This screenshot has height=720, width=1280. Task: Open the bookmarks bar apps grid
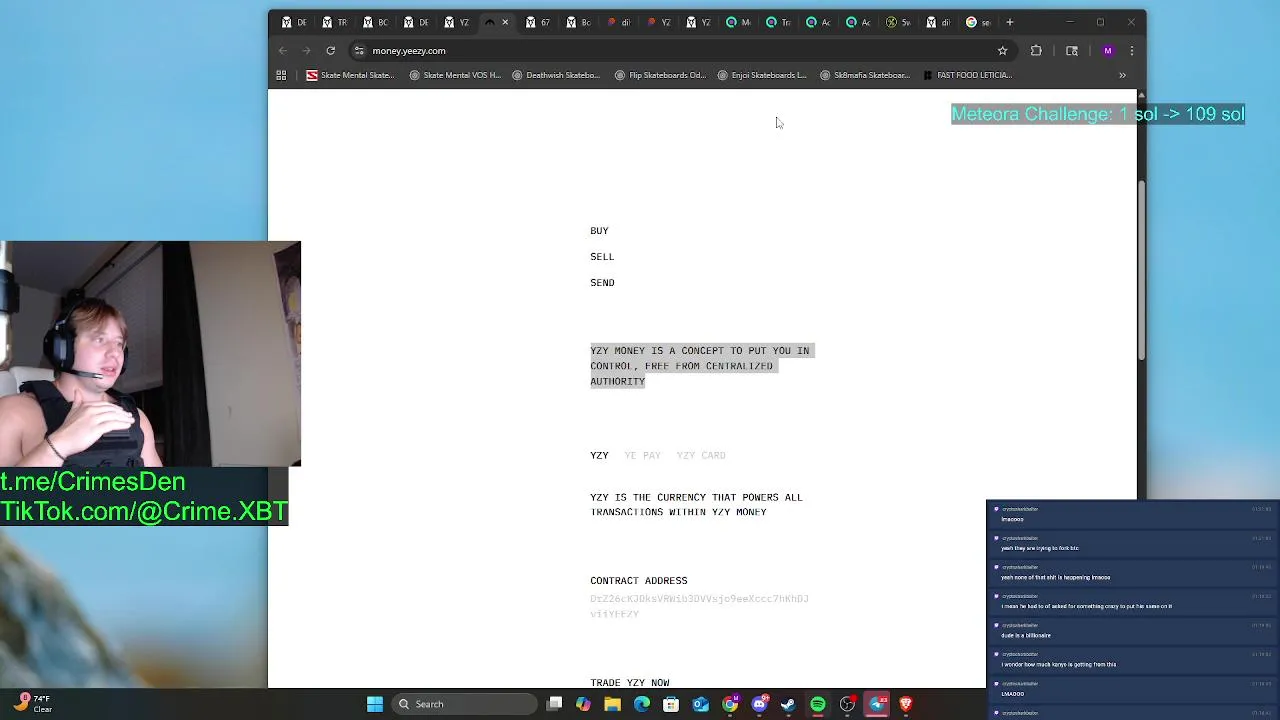281,75
